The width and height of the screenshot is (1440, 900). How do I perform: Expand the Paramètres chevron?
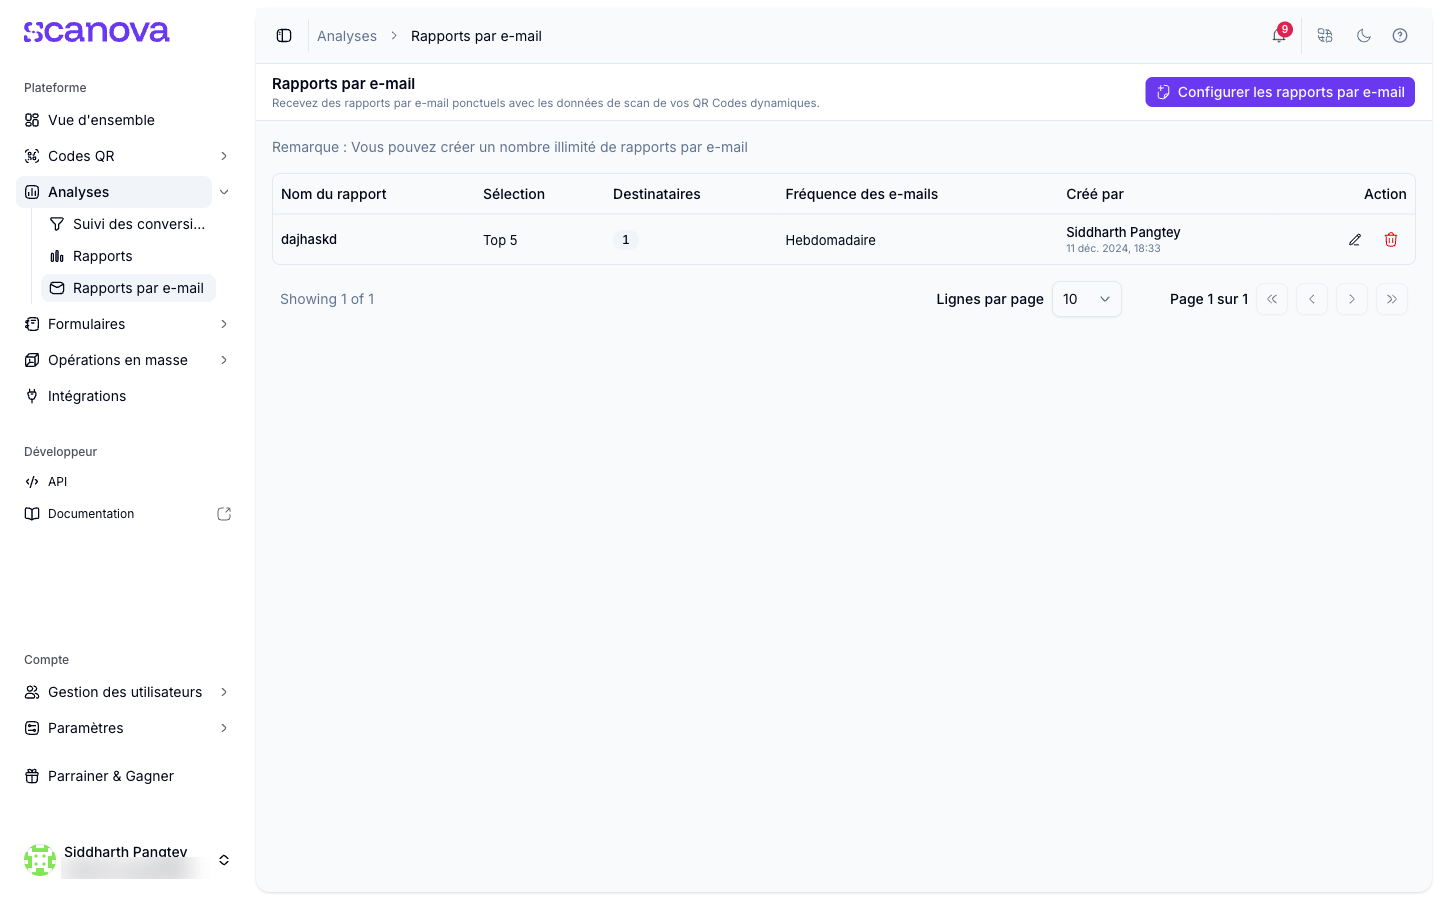tap(224, 728)
